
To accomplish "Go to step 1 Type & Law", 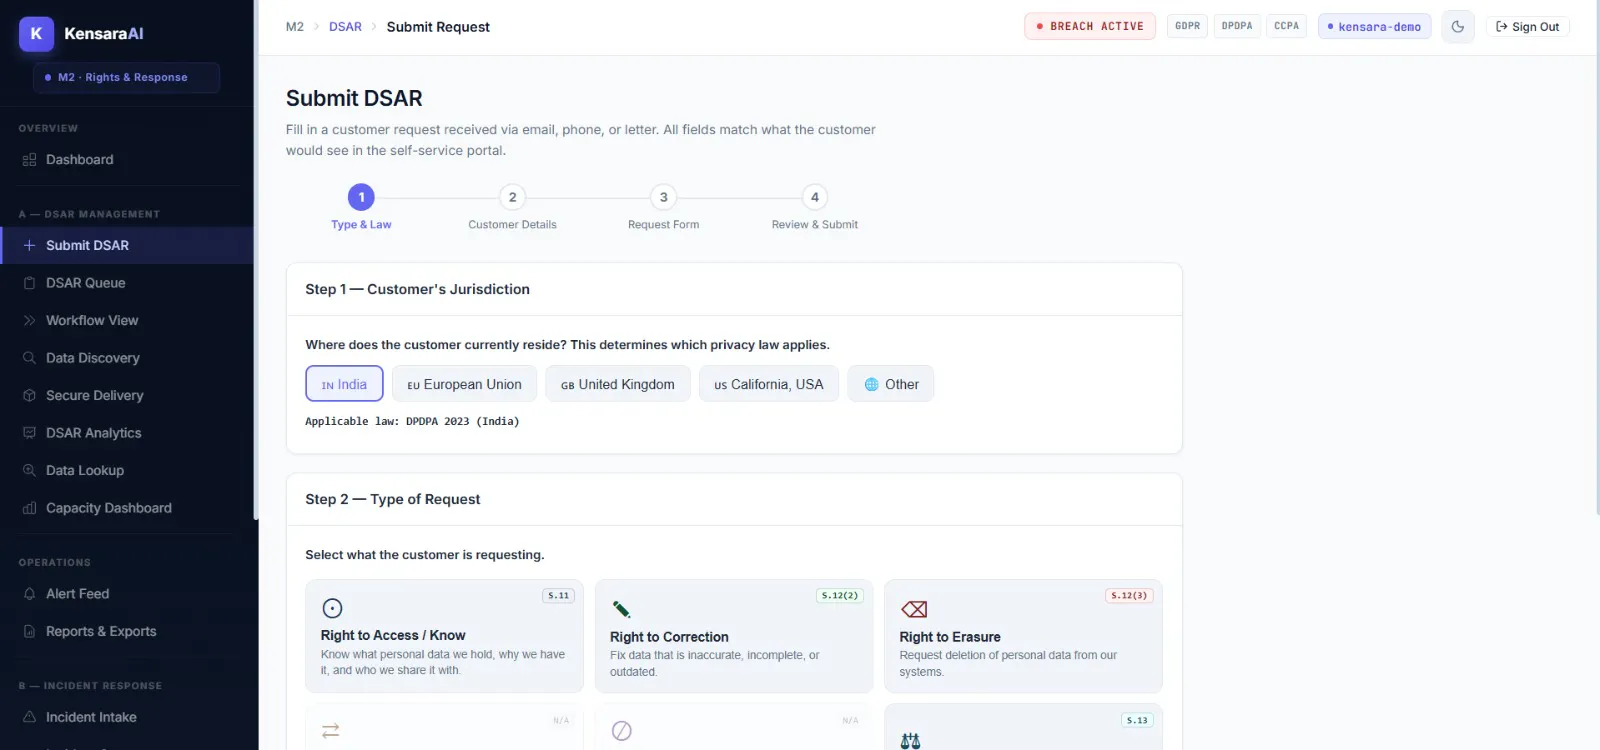I will point(361,207).
